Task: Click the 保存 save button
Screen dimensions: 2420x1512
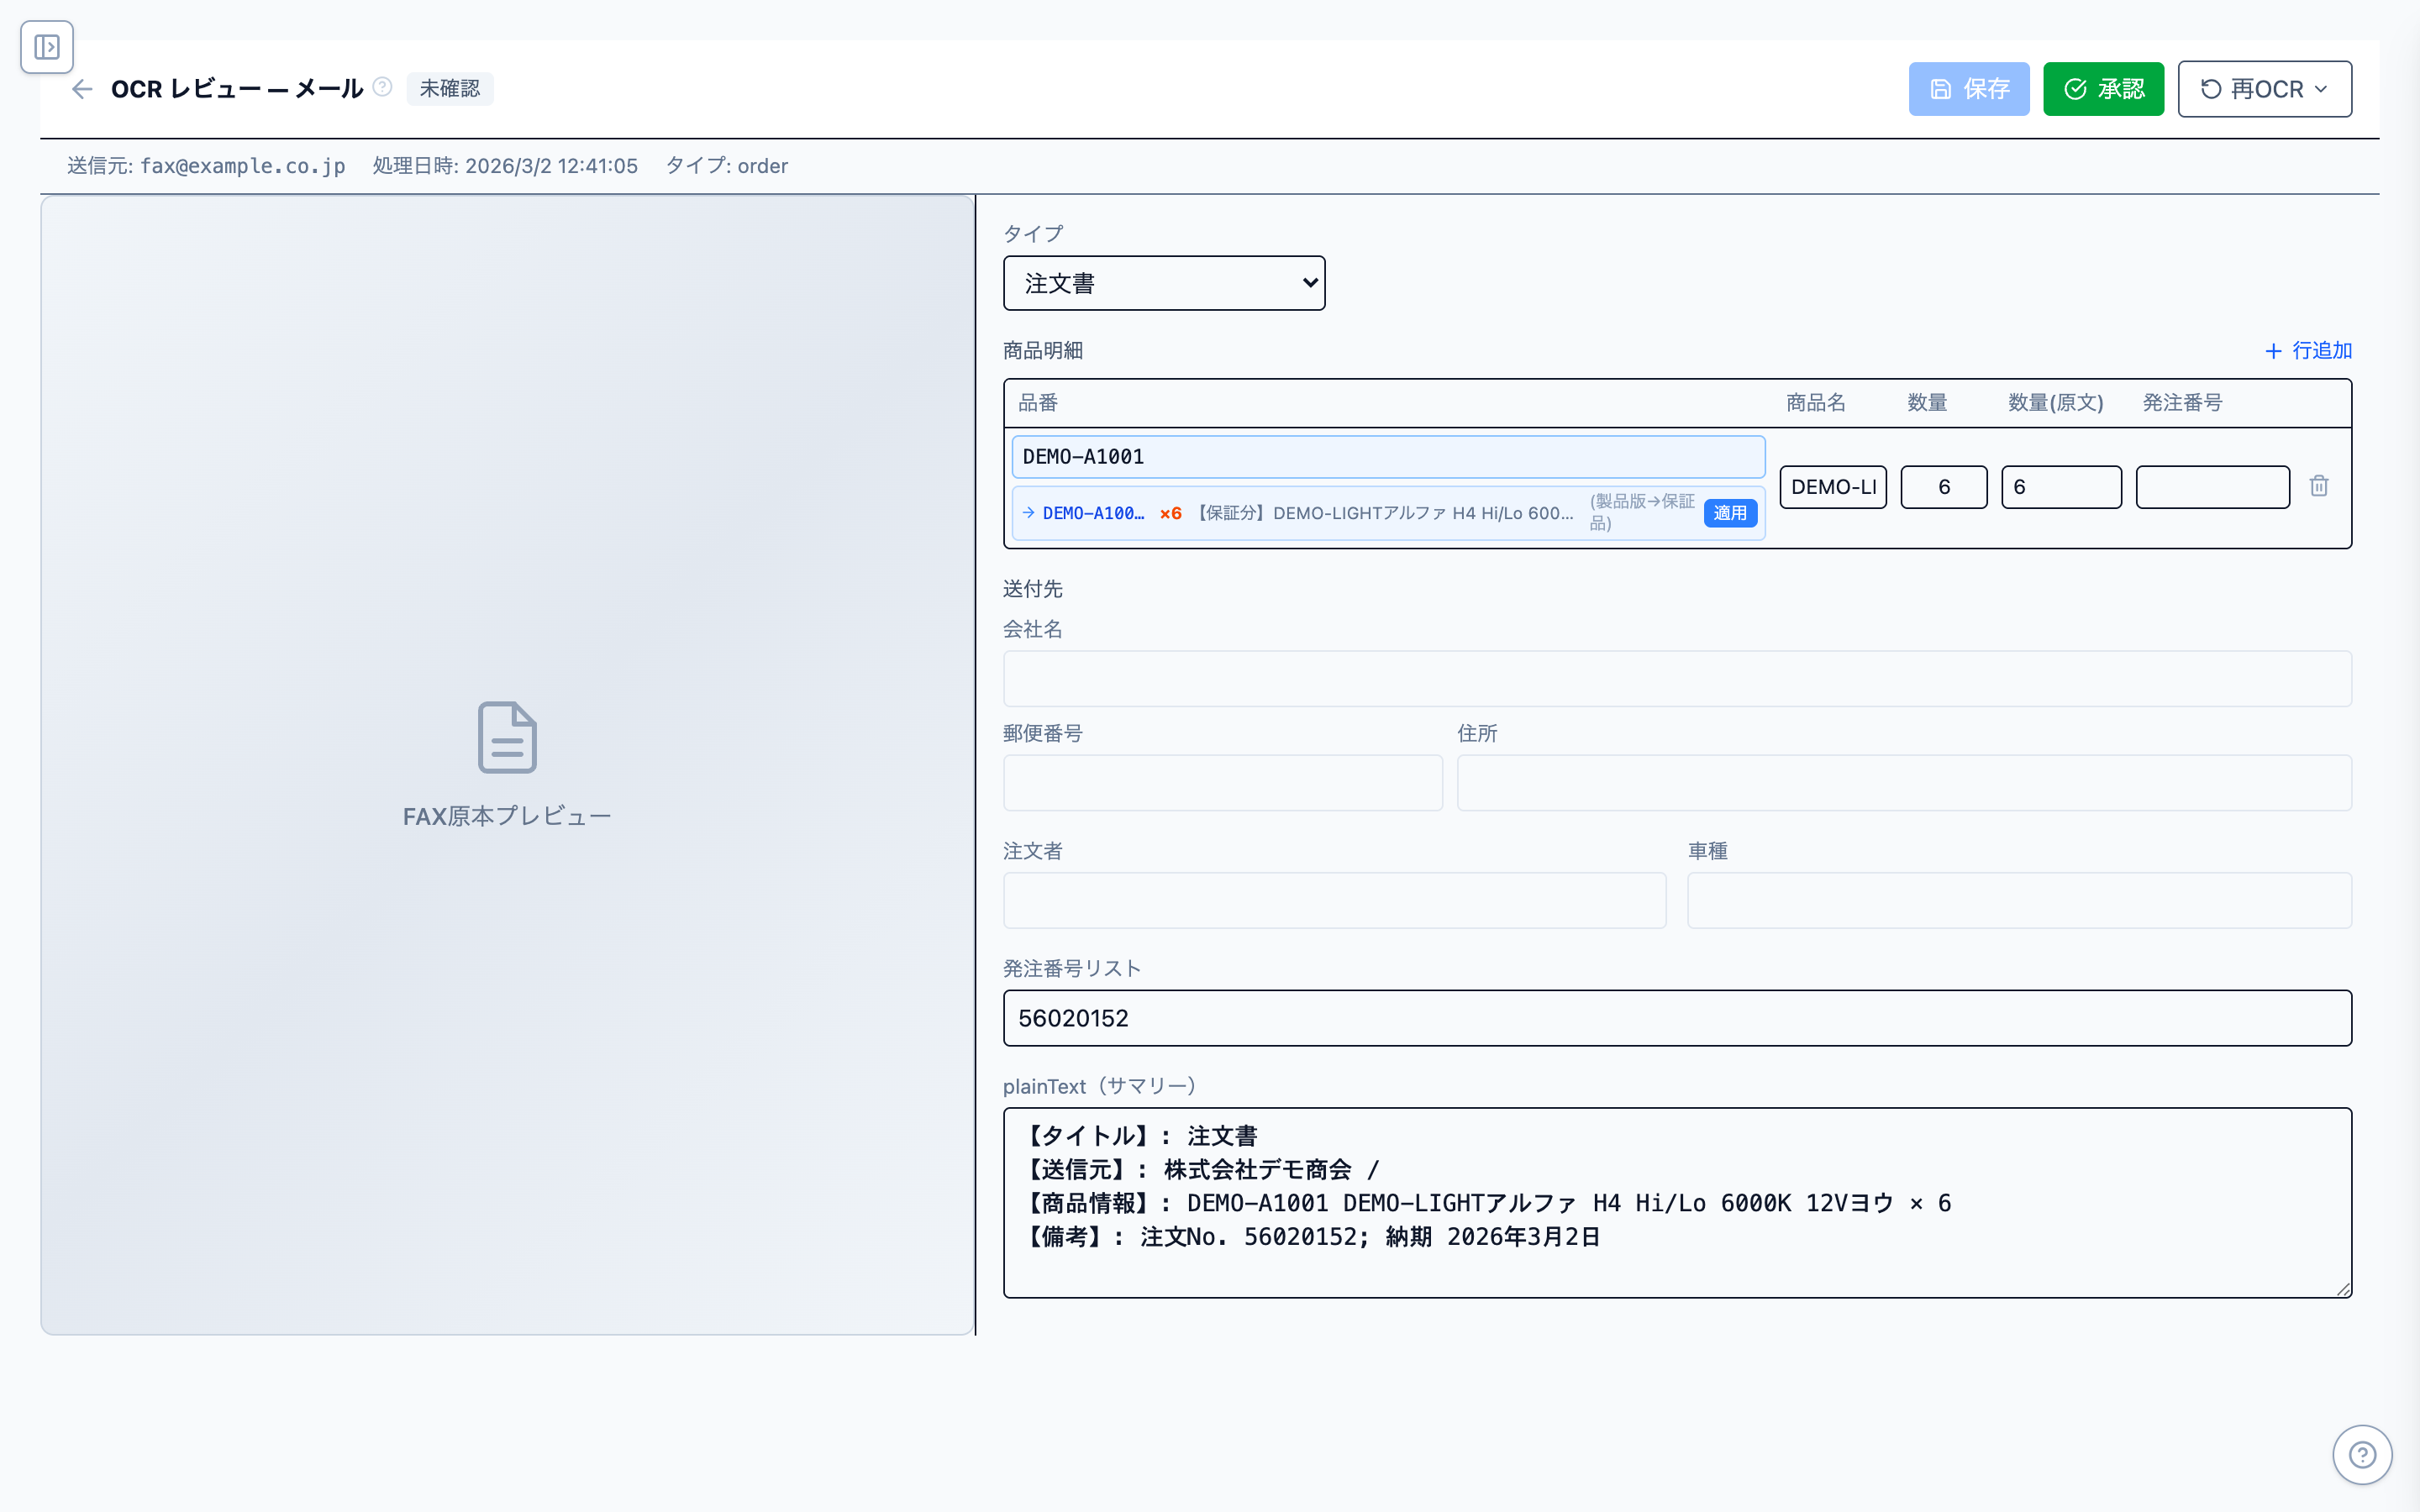Action: [x=1968, y=88]
